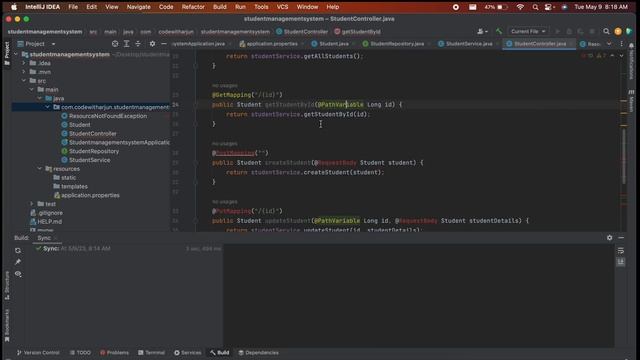The image size is (640, 360).
Task: Click the Build panel restart sync icon
Action: pyautogui.click(x=18, y=250)
